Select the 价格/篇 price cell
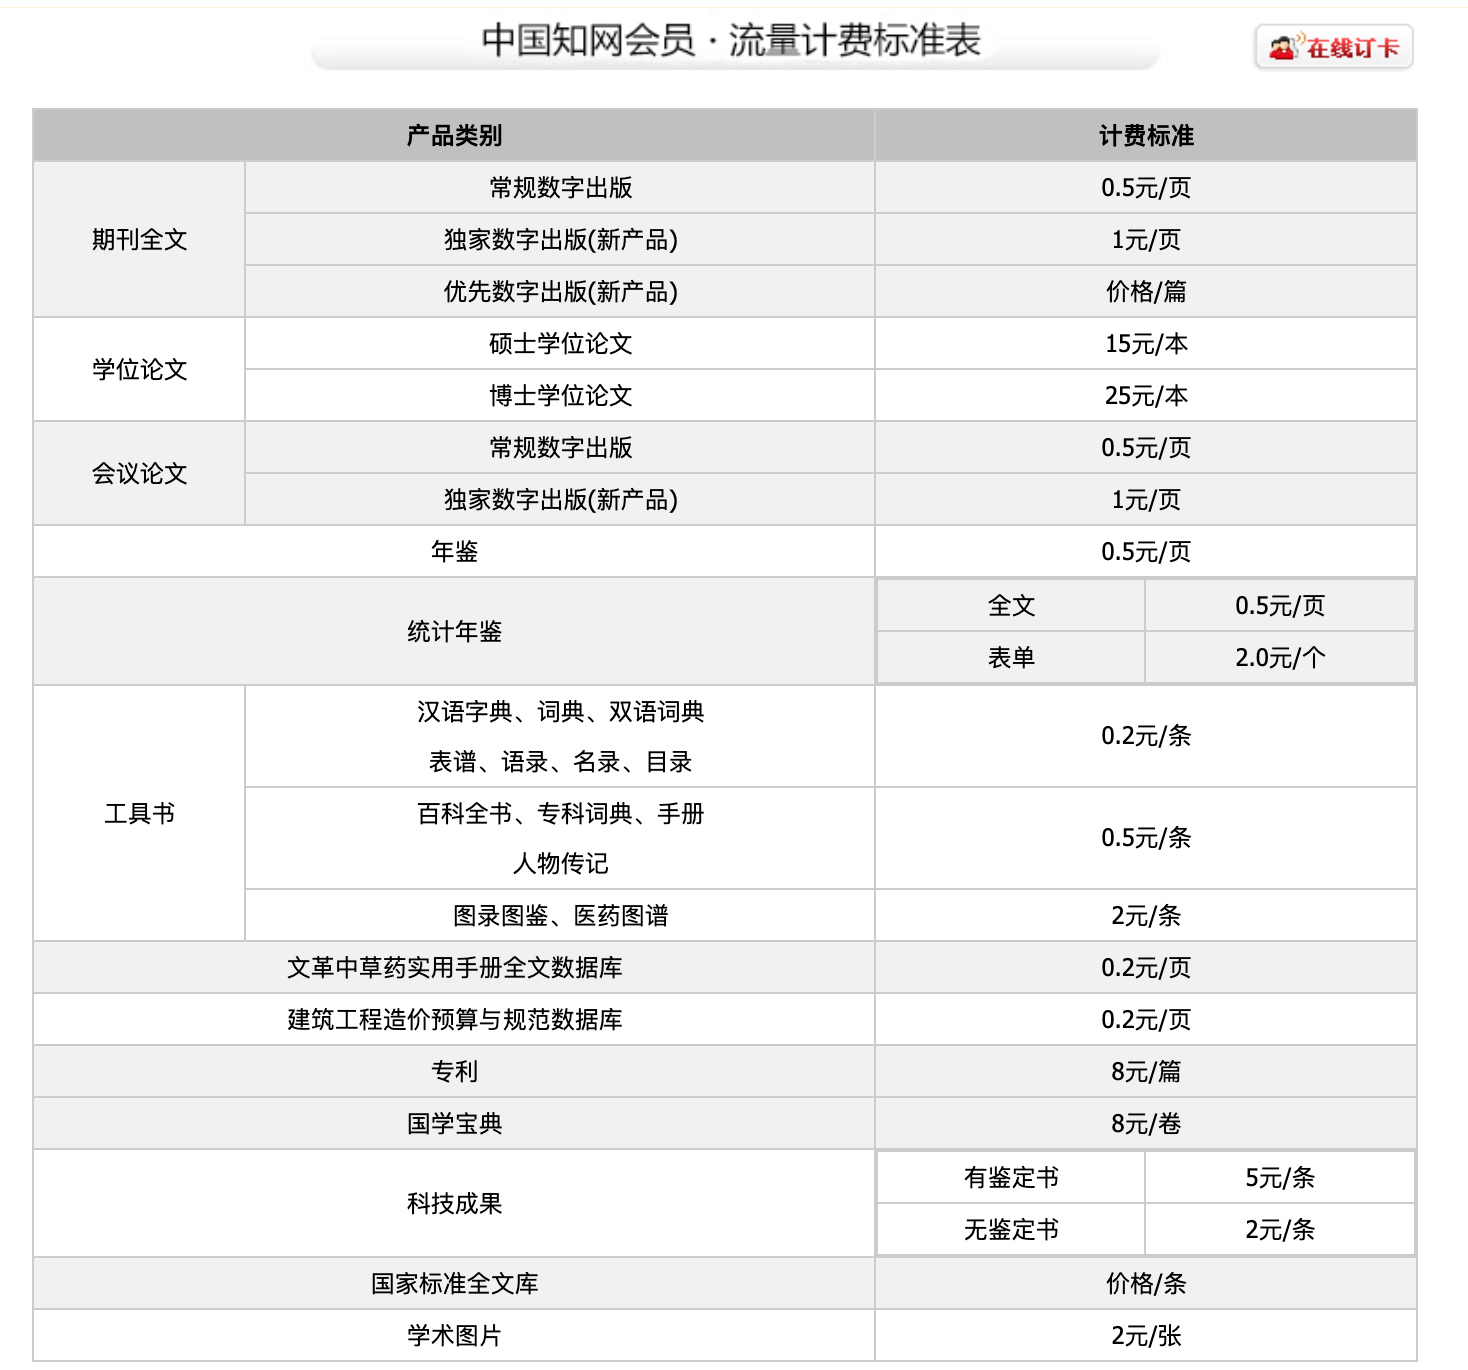 (x=1146, y=291)
